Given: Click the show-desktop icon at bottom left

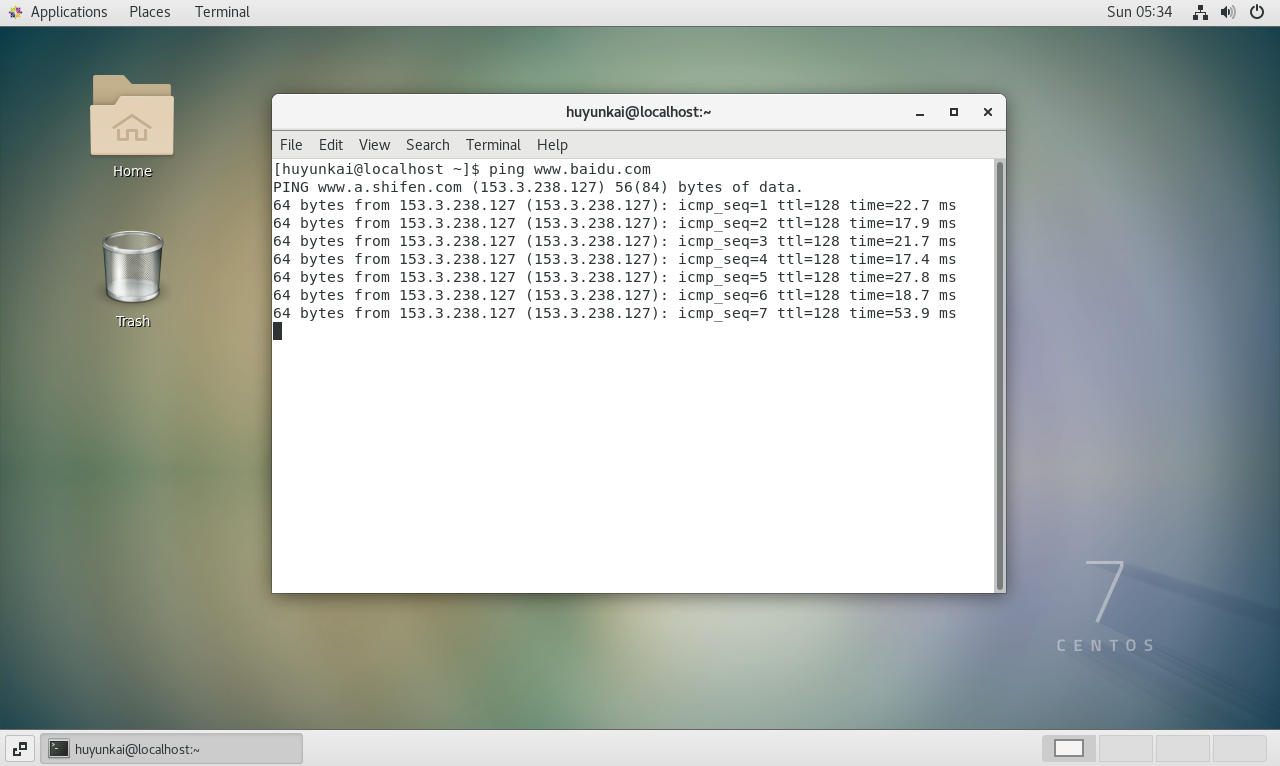Looking at the screenshot, I should [20, 748].
